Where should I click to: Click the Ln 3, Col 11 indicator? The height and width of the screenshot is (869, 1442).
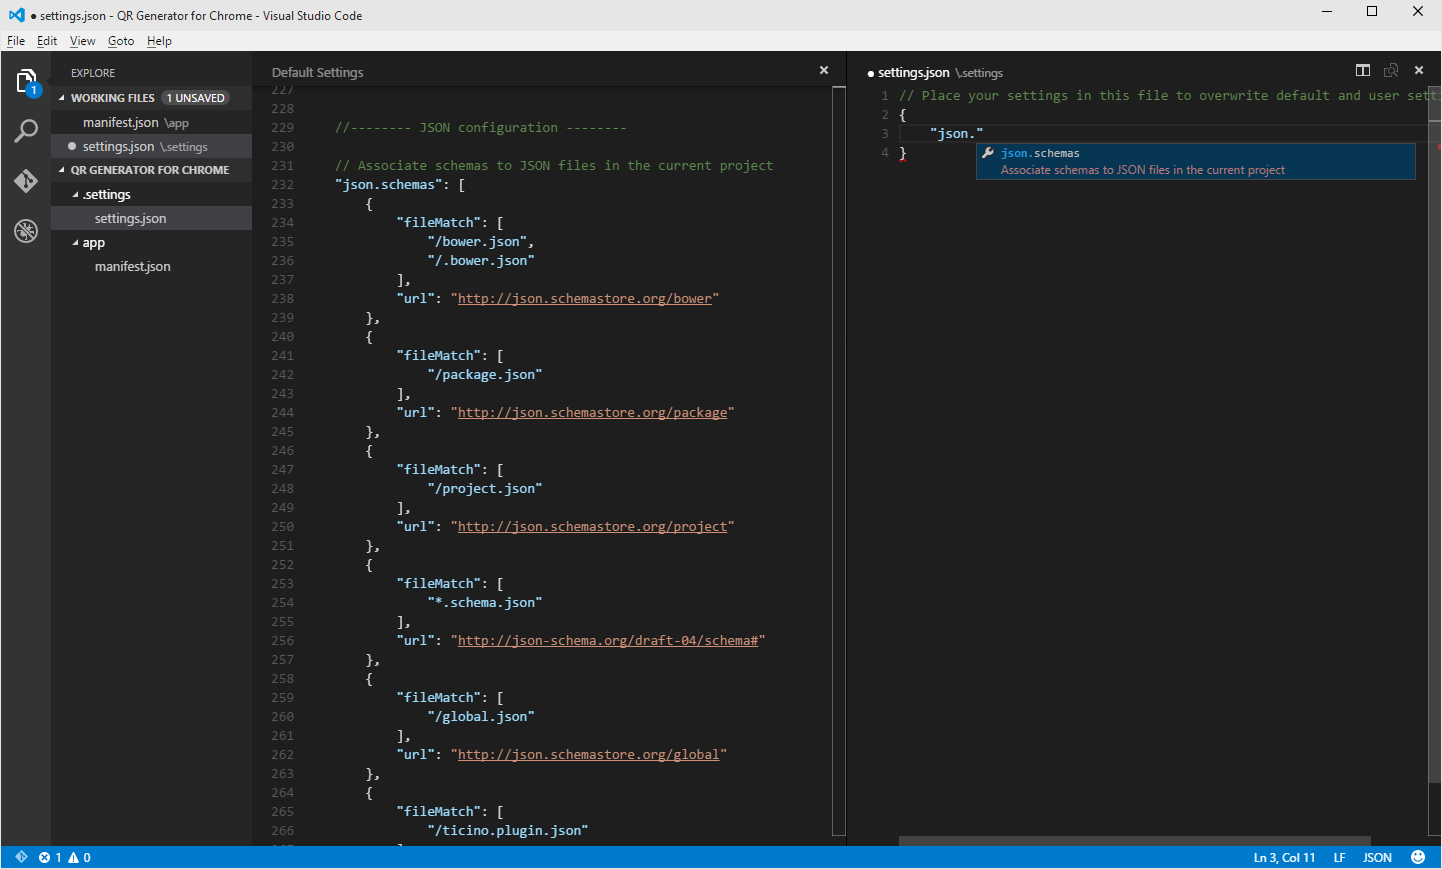click(x=1284, y=857)
